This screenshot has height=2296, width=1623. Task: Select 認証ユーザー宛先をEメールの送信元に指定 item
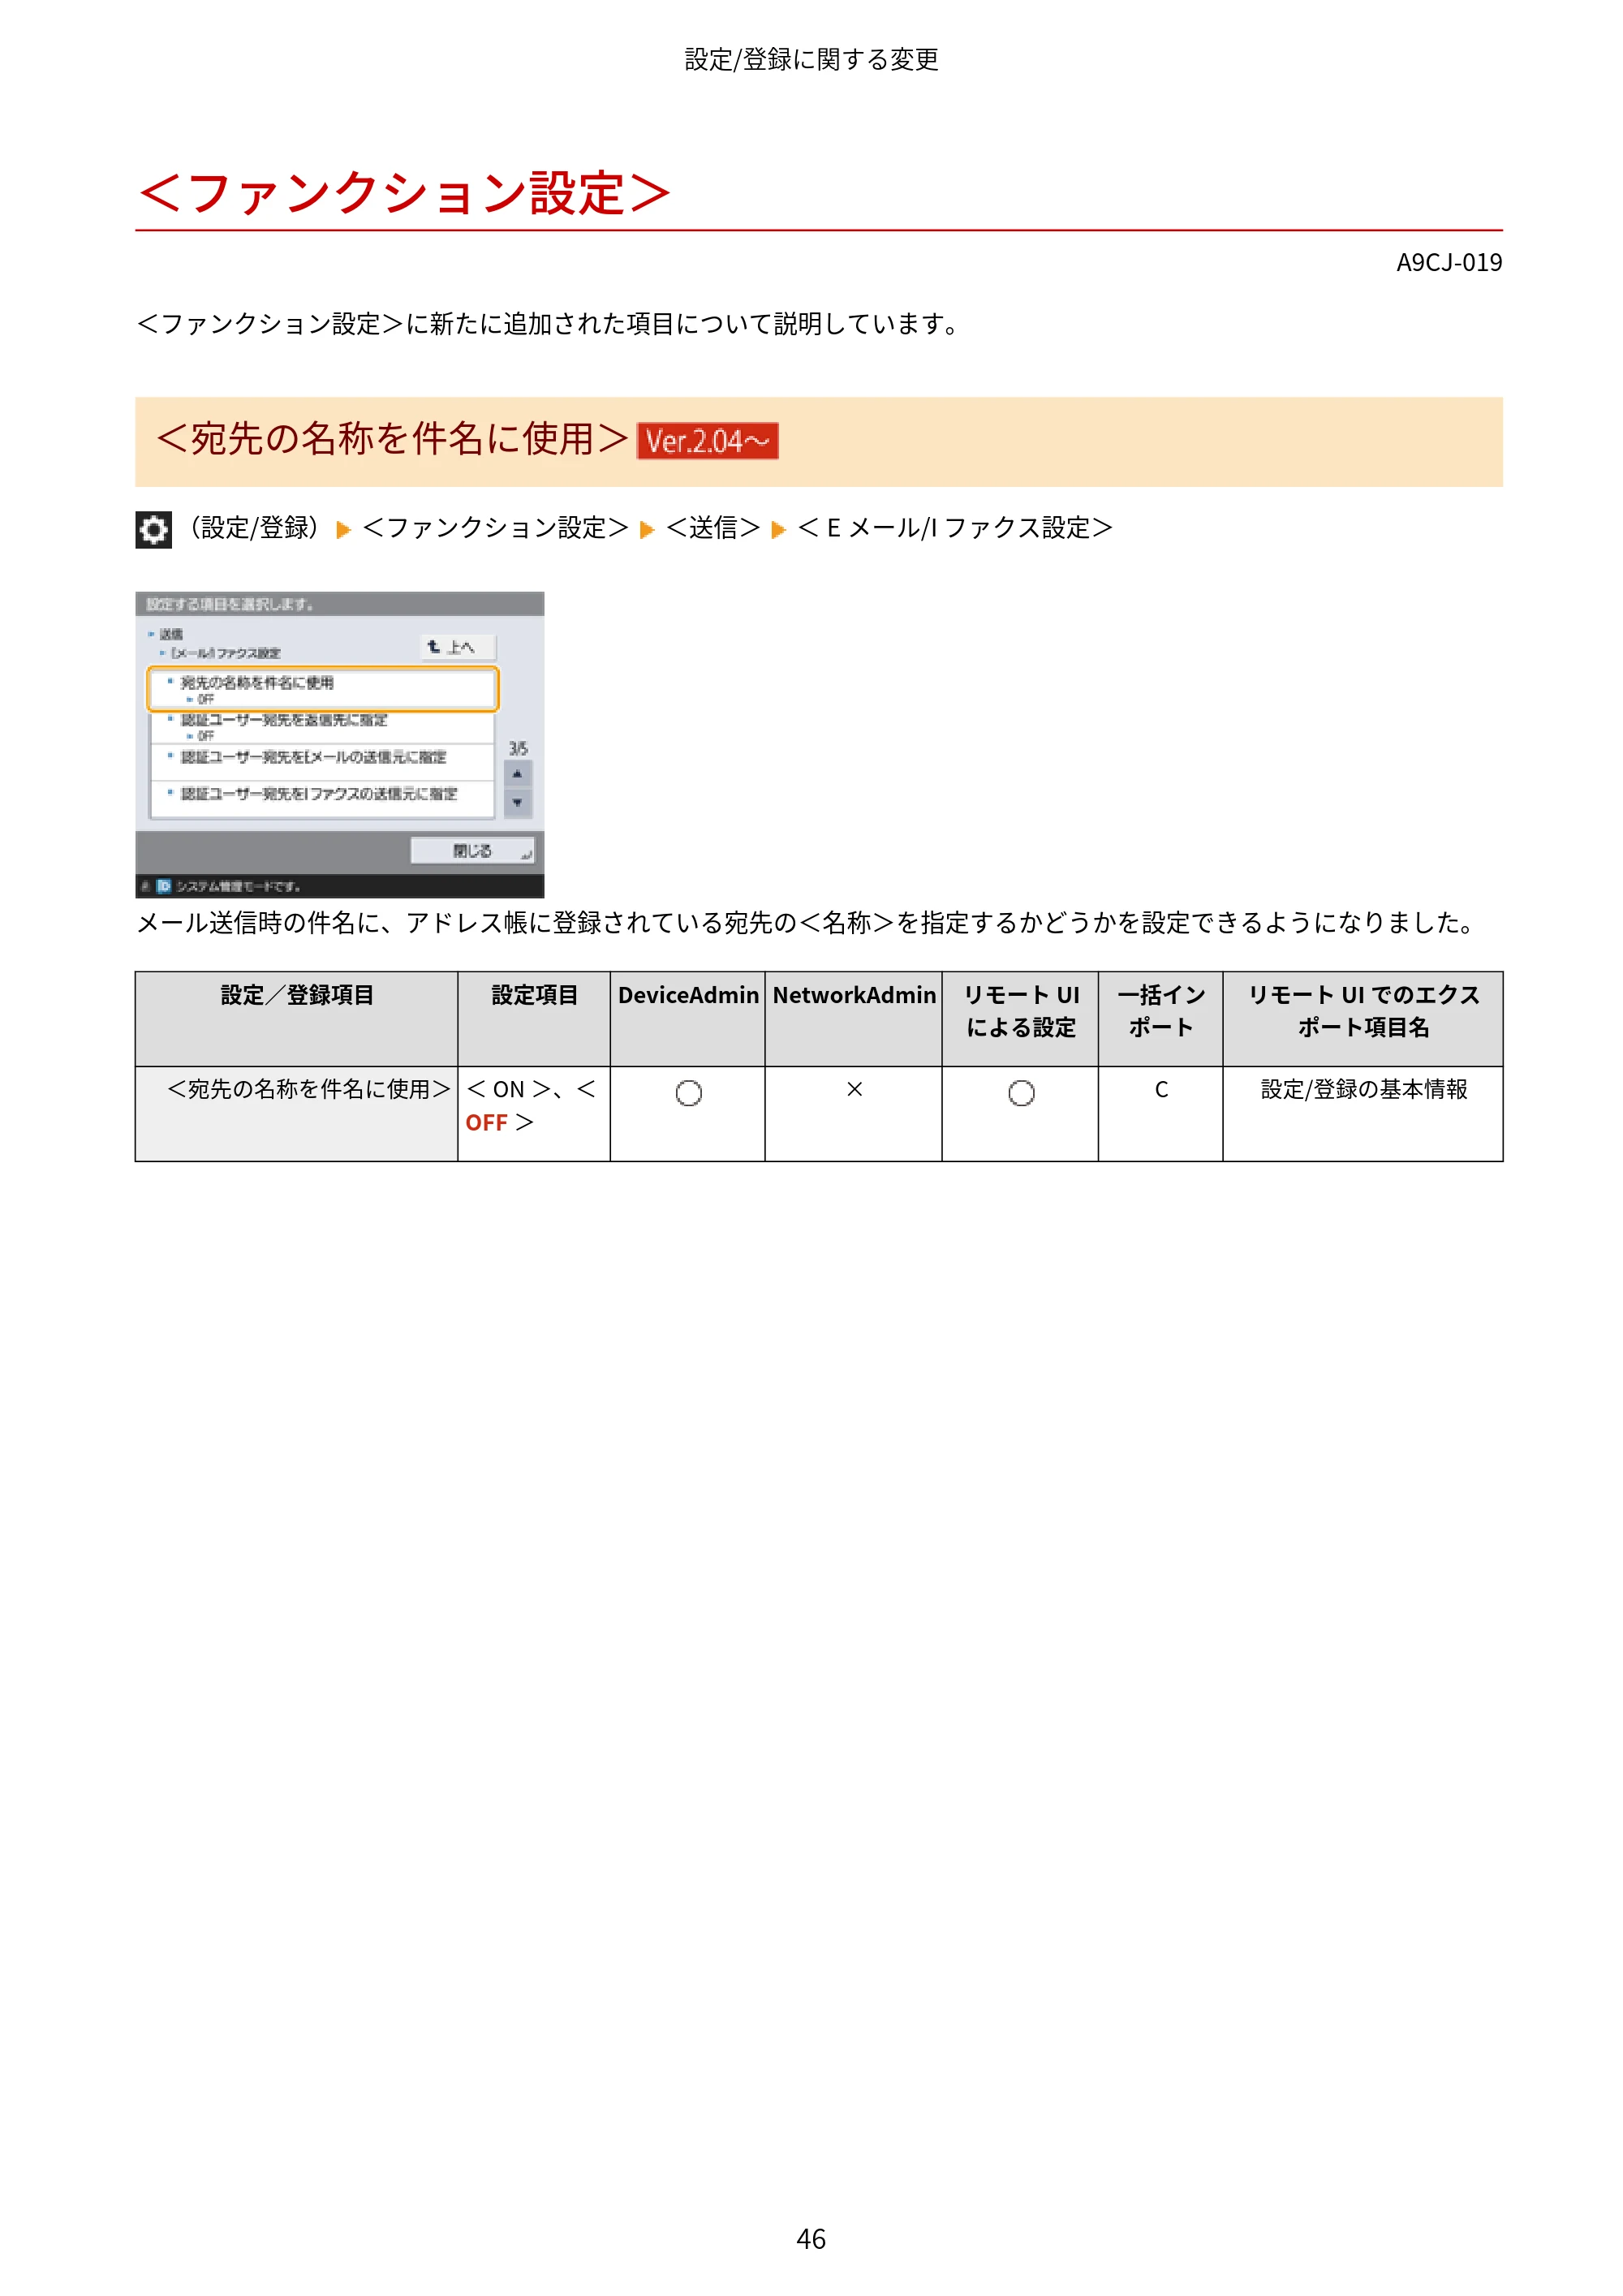[x=322, y=762]
